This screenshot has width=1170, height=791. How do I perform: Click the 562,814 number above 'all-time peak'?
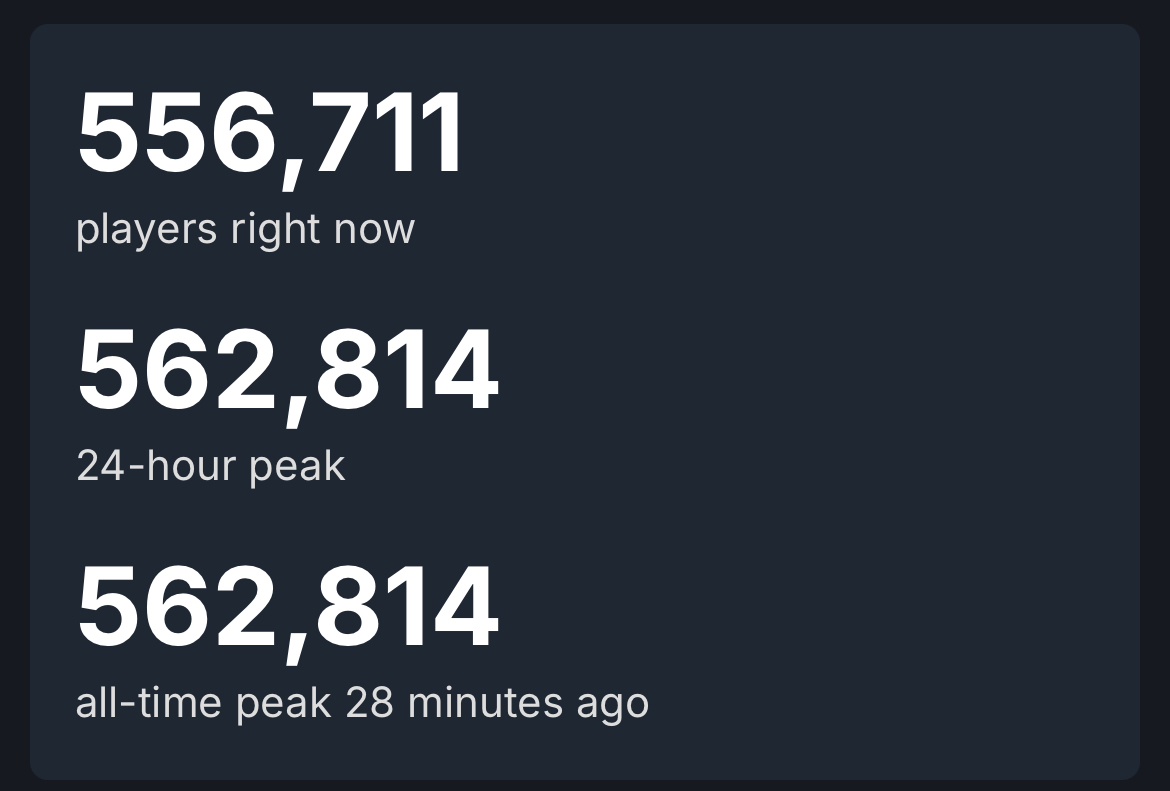pos(287,609)
